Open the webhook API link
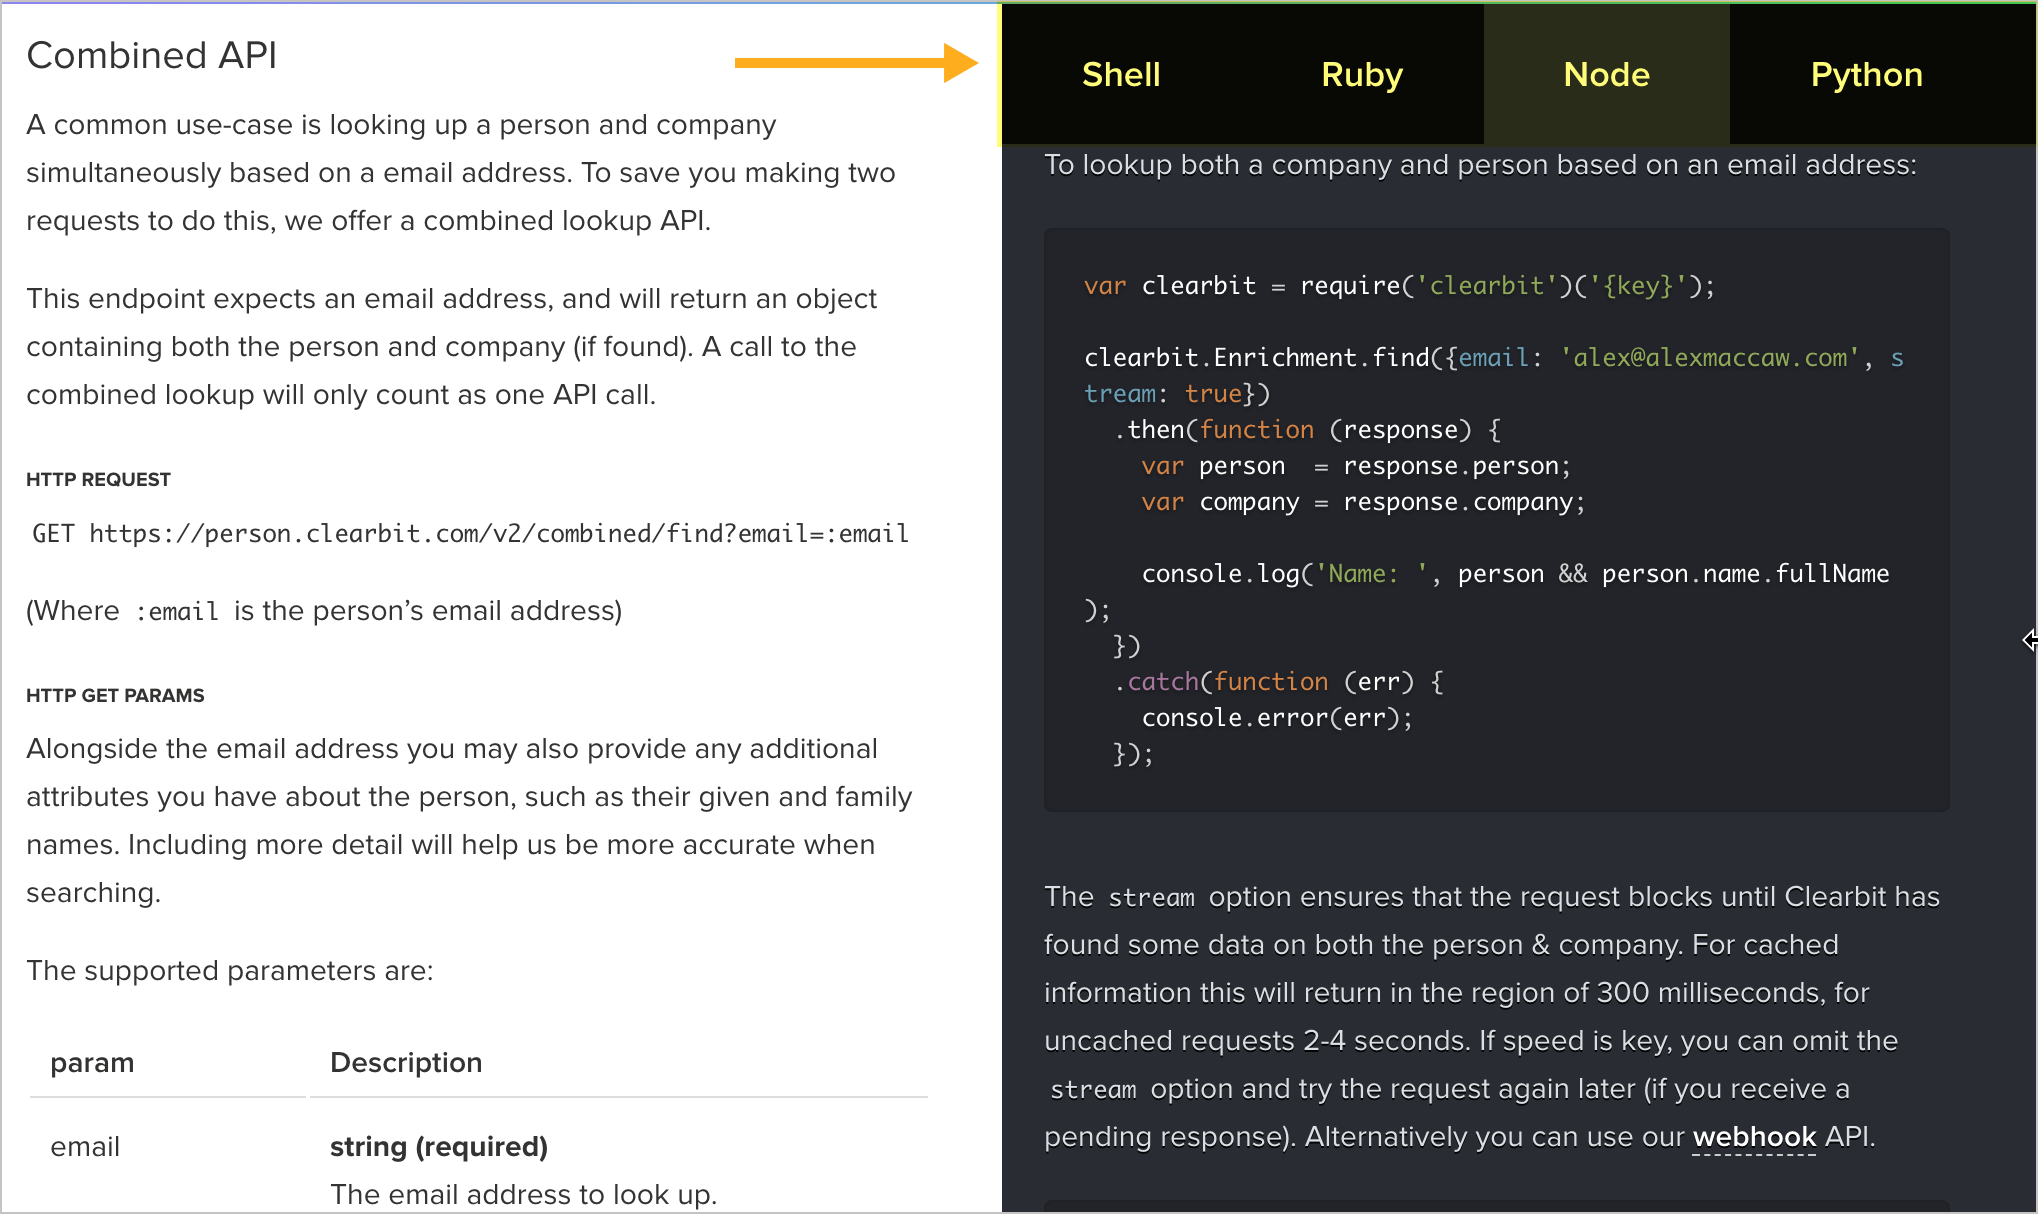This screenshot has height=1214, width=2038. coord(1753,1137)
